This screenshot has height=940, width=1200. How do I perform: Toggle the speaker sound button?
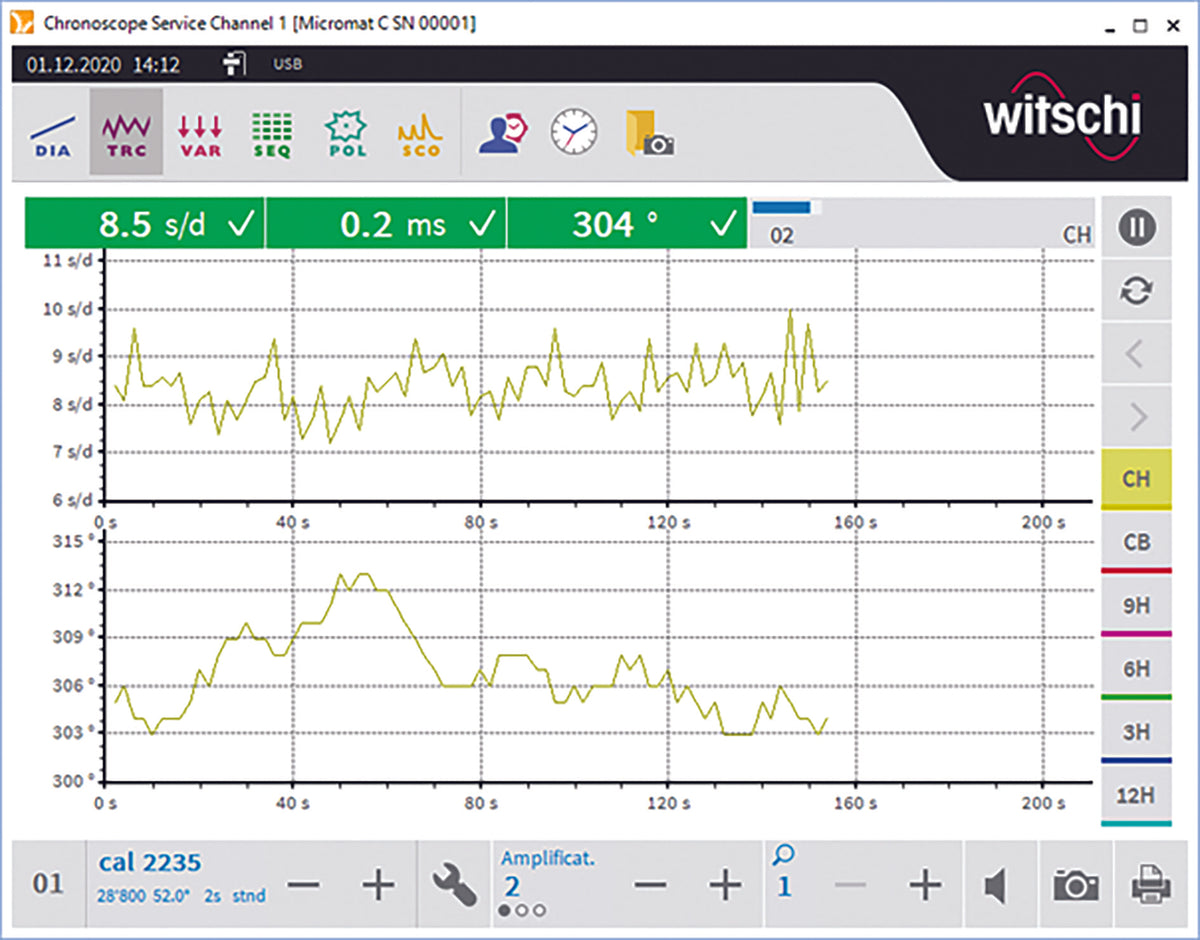995,885
